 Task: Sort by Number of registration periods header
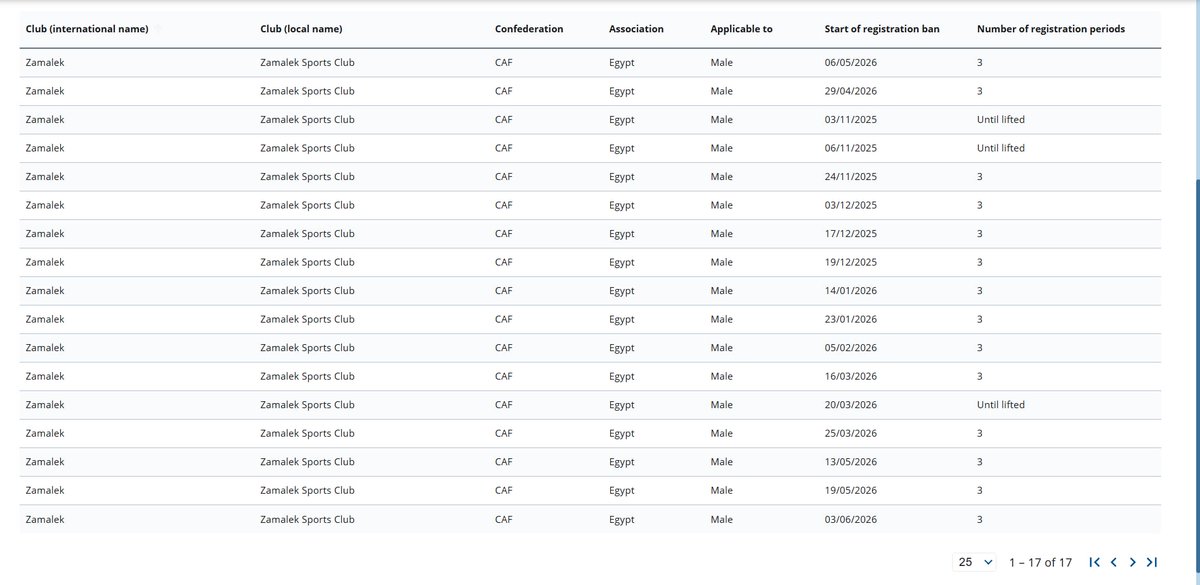coord(1051,29)
